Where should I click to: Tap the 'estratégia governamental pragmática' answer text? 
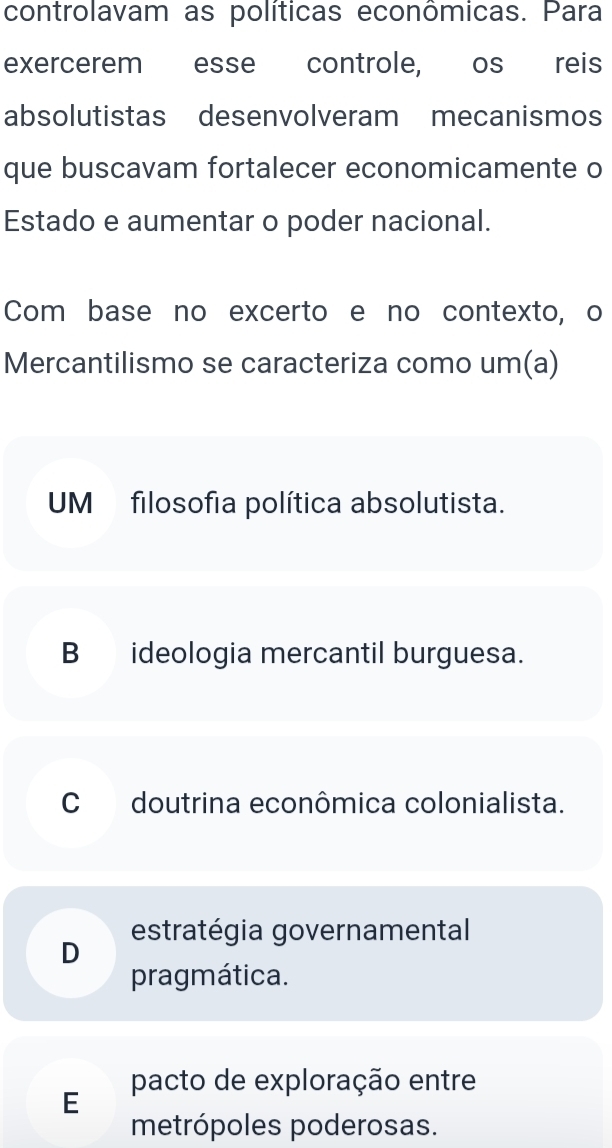click(300, 952)
